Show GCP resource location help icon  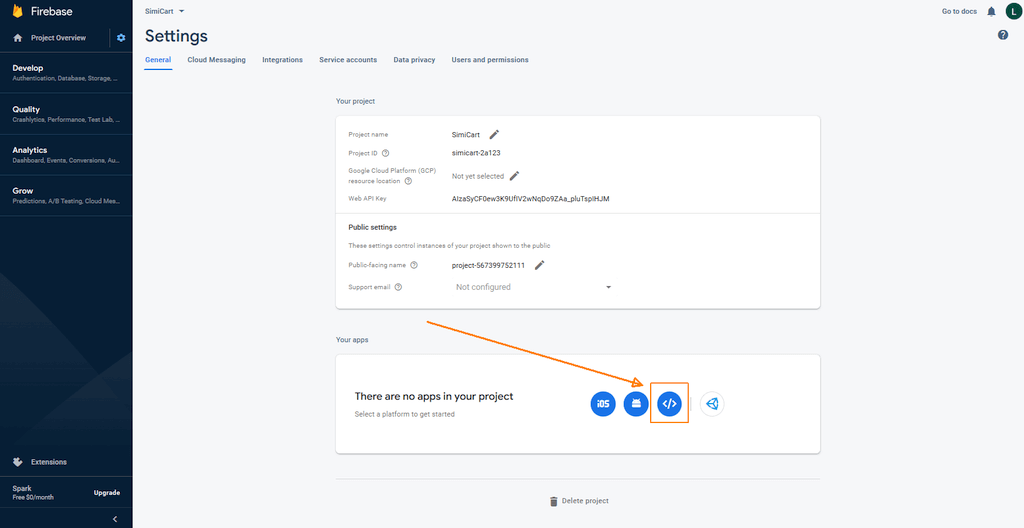click(408, 181)
